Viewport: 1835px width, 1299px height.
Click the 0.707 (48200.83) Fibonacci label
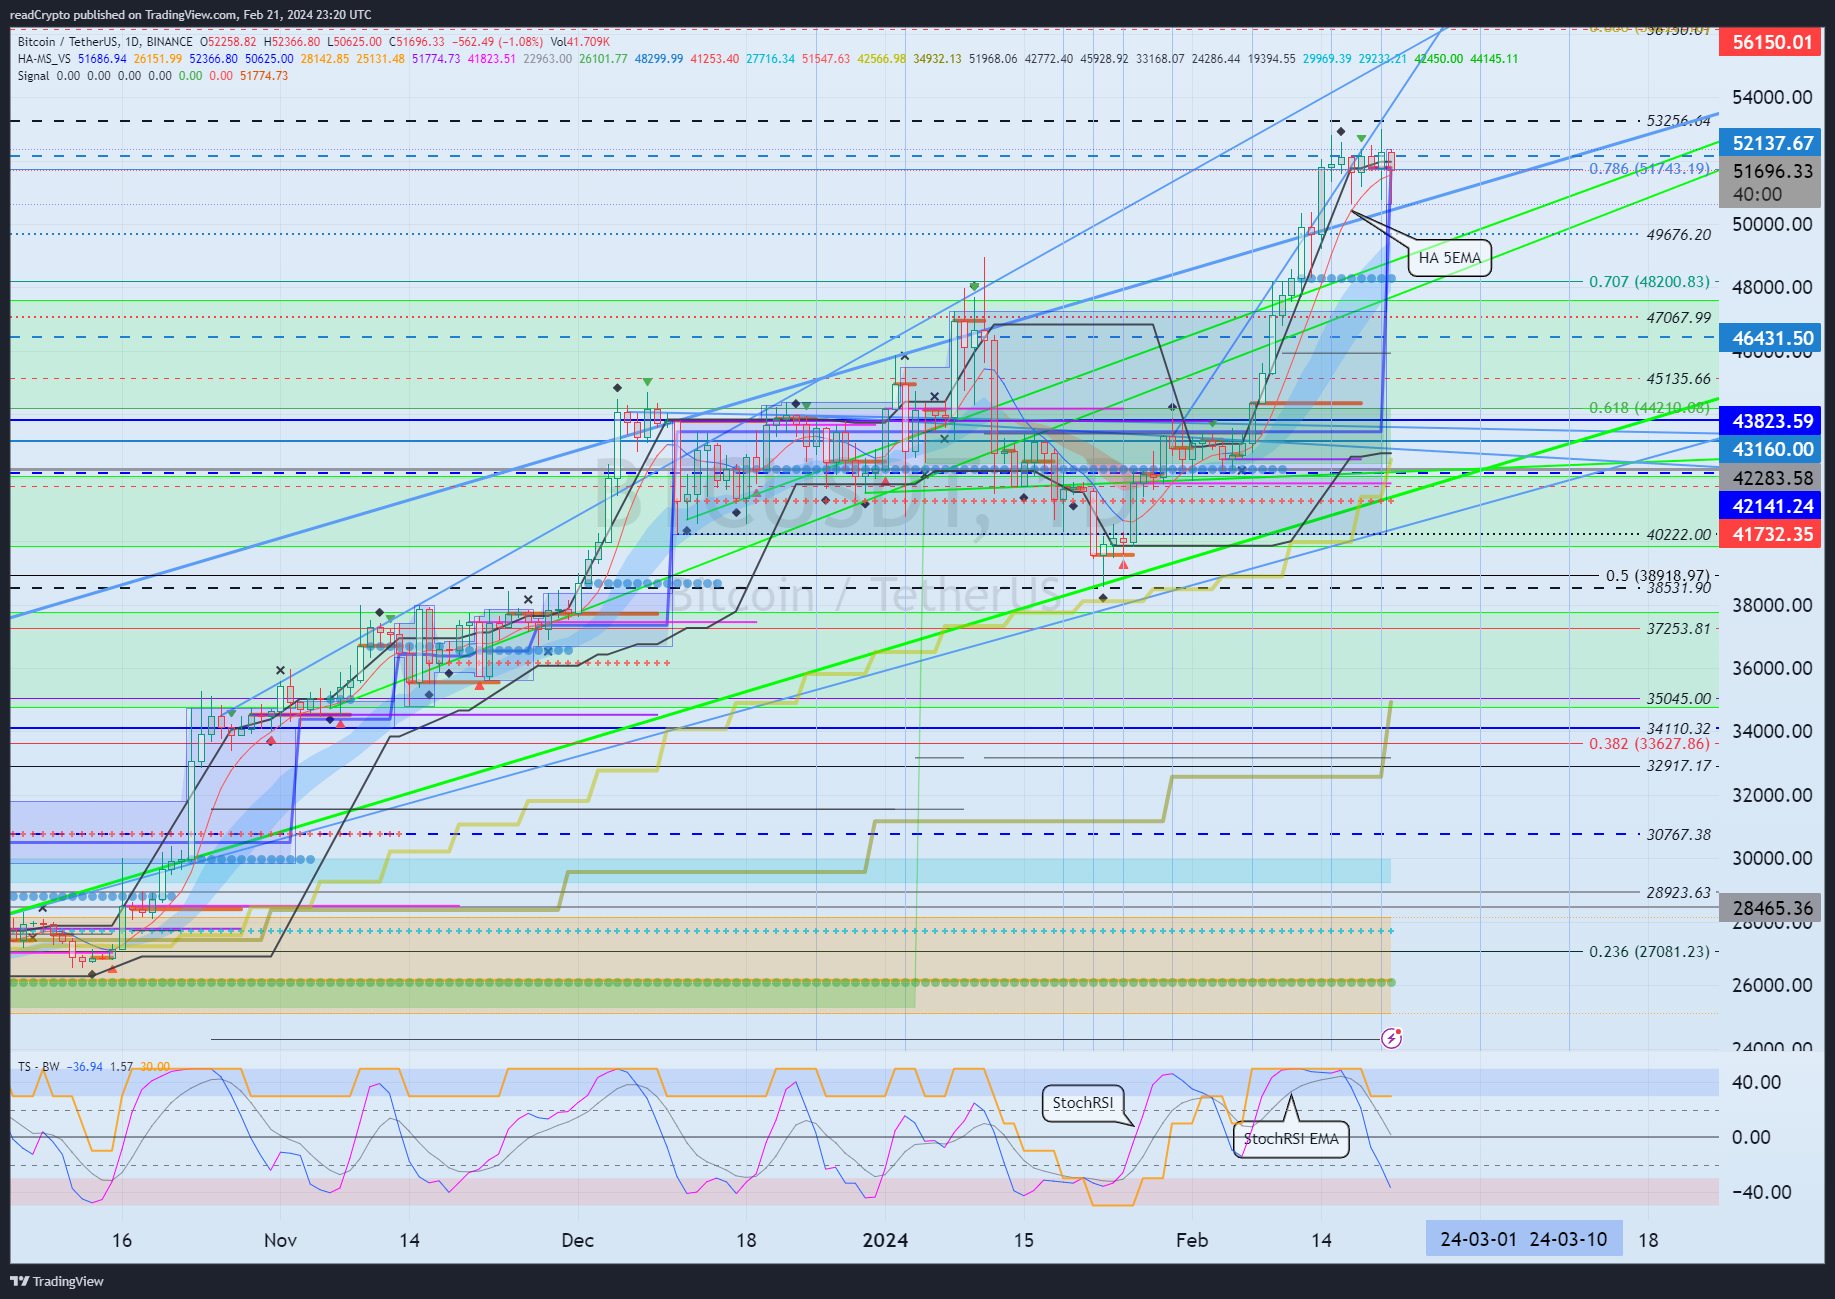[x=1650, y=282]
